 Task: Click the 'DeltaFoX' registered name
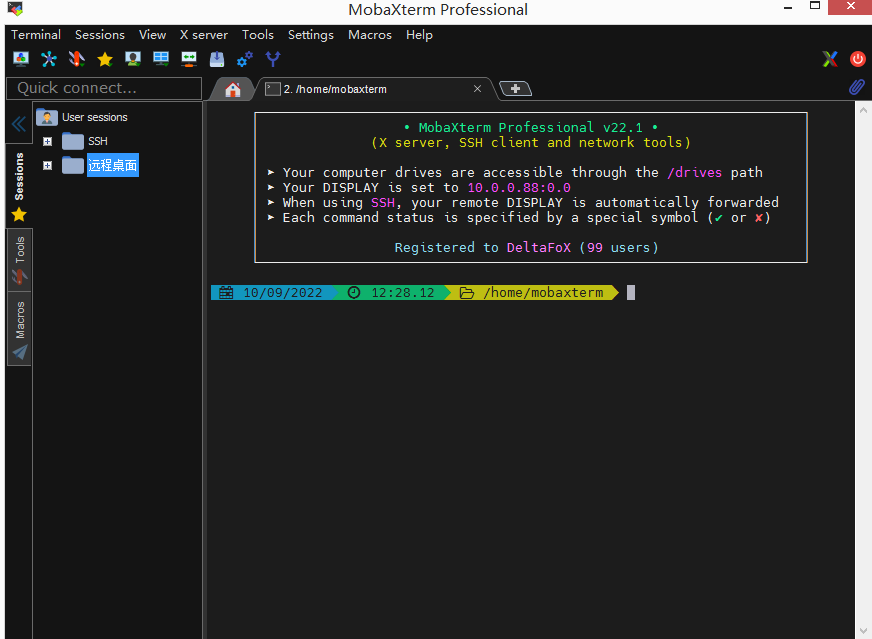[539, 247]
